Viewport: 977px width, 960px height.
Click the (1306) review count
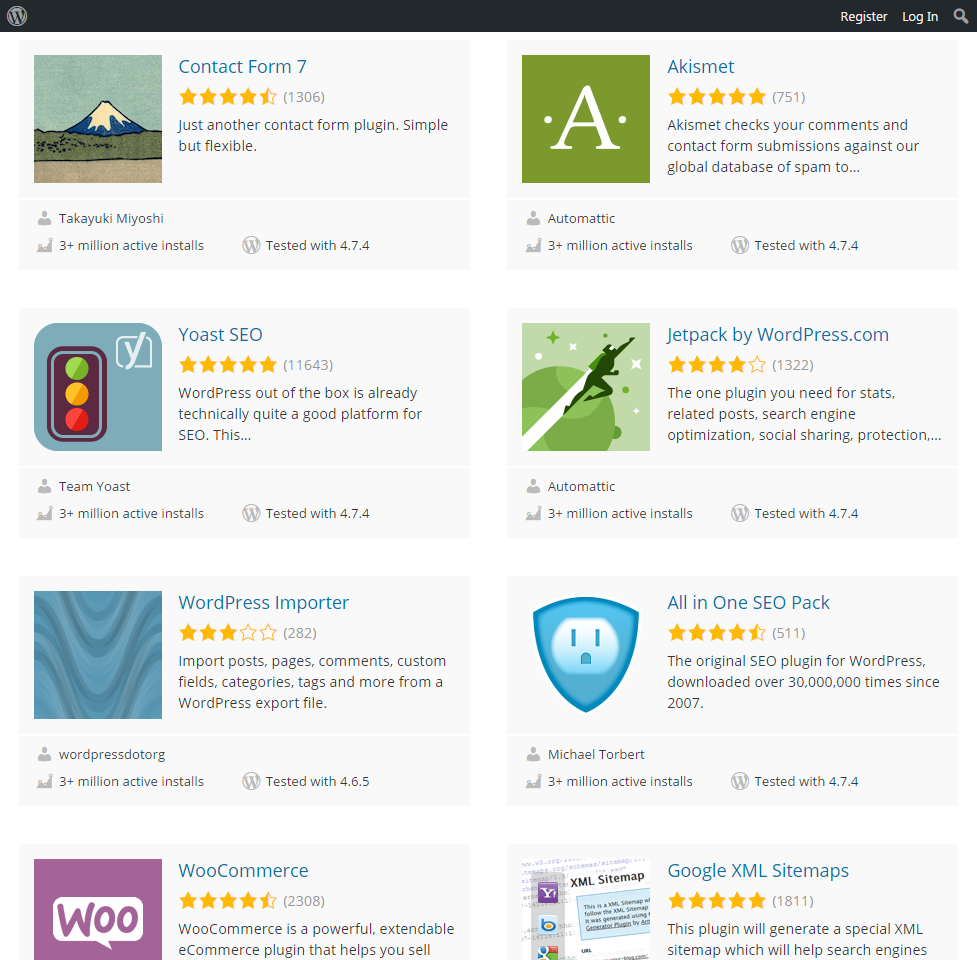[x=304, y=97]
